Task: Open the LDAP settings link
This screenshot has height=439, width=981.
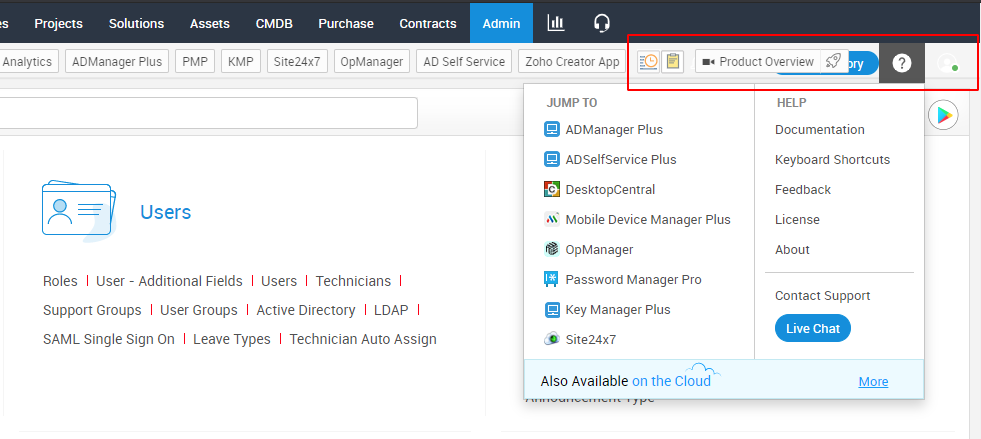Action: [x=391, y=310]
